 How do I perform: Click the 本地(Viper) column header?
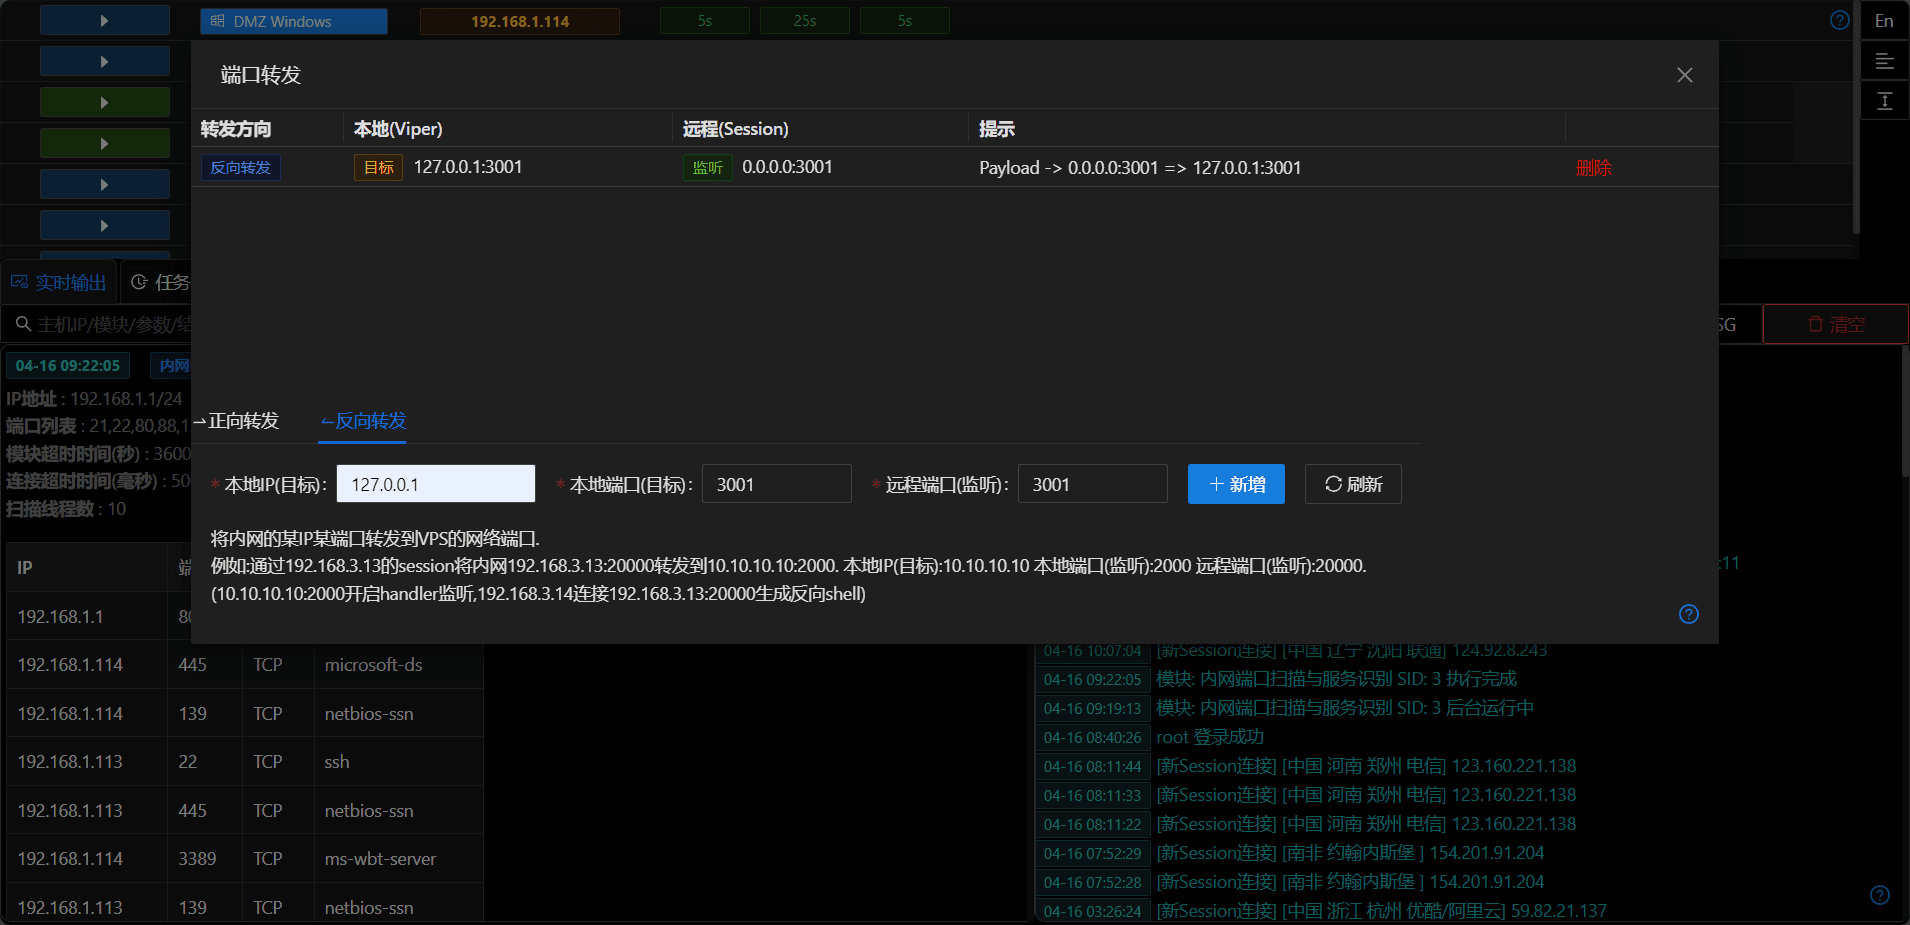click(398, 129)
